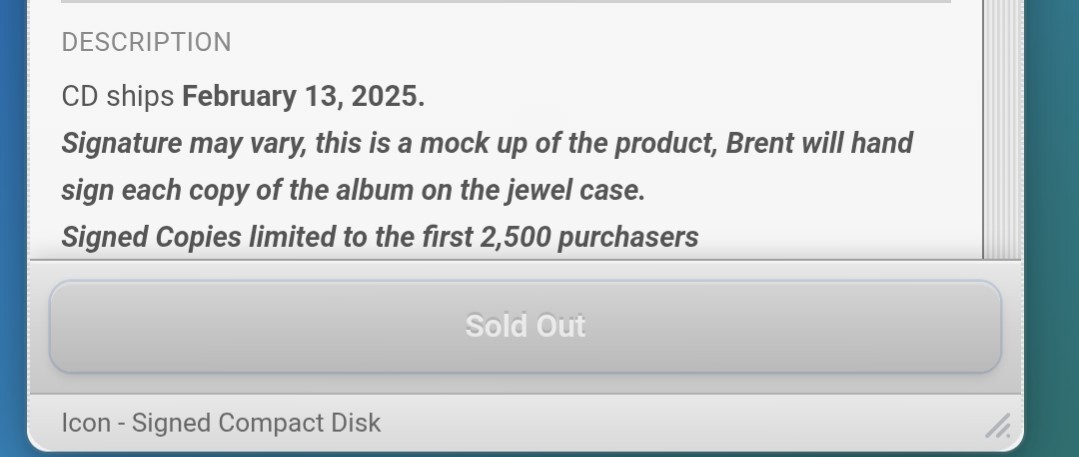The image size is (1079, 457).
Task: Click the teal desktop background right of the window
Action: point(1052,200)
